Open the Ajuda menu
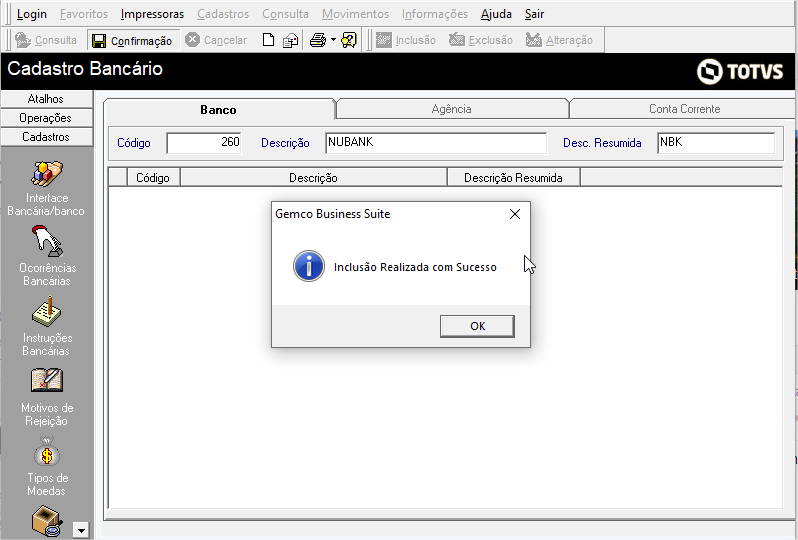798x540 pixels. (x=496, y=14)
